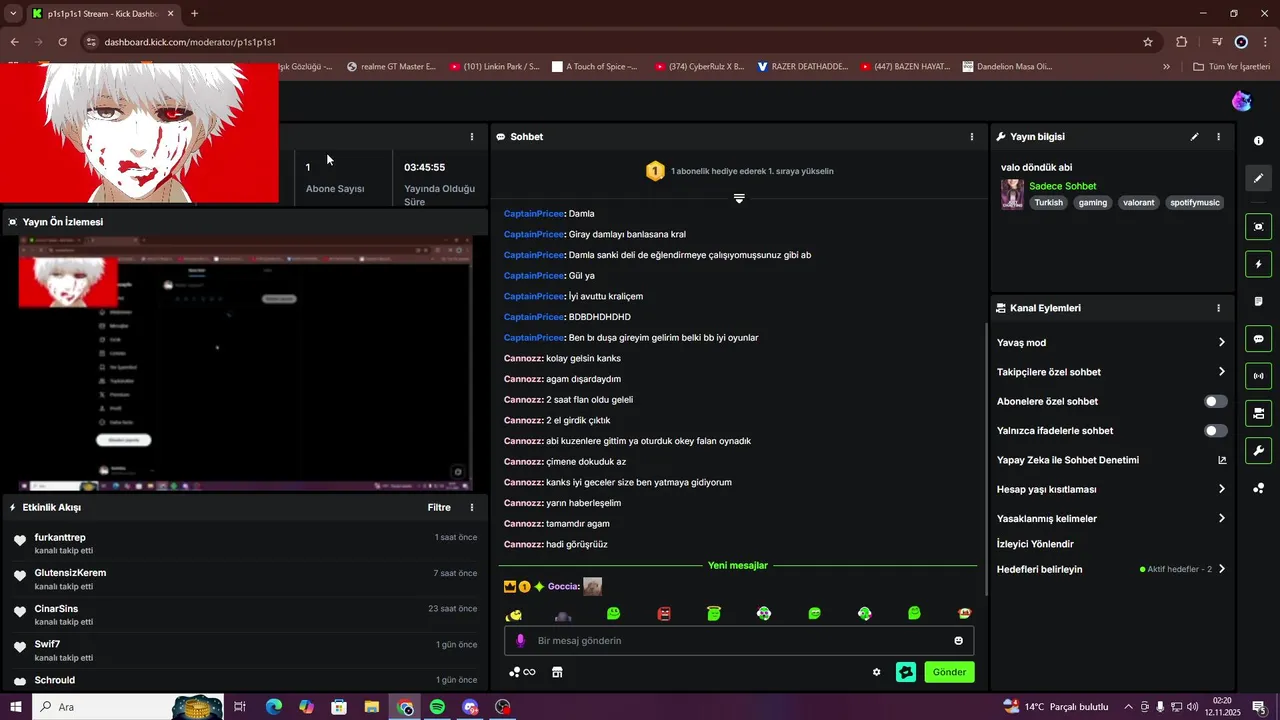The image size is (1280, 720).
Task: Click profile avatar at top right of dashboard
Action: 1241,101
